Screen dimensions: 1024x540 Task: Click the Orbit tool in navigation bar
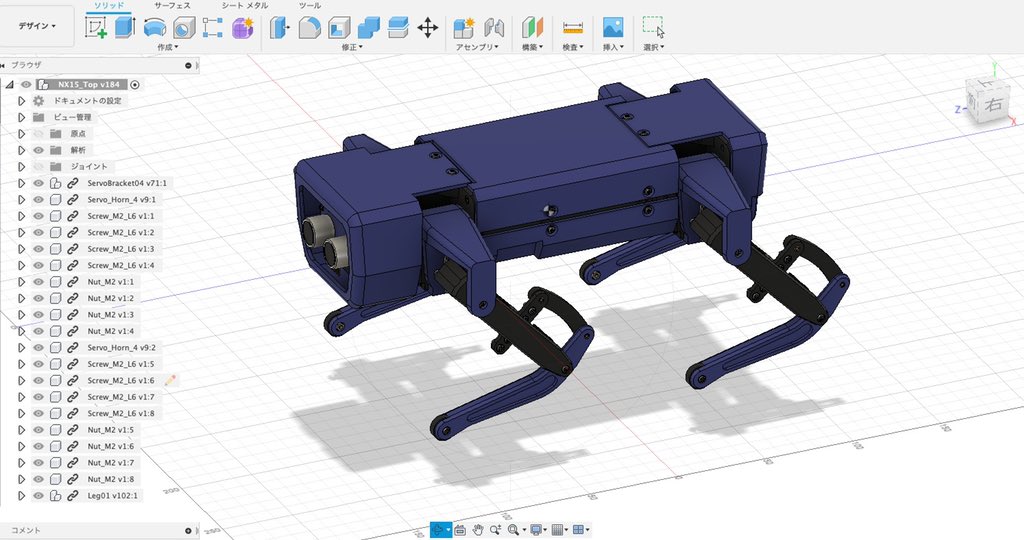pos(439,530)
